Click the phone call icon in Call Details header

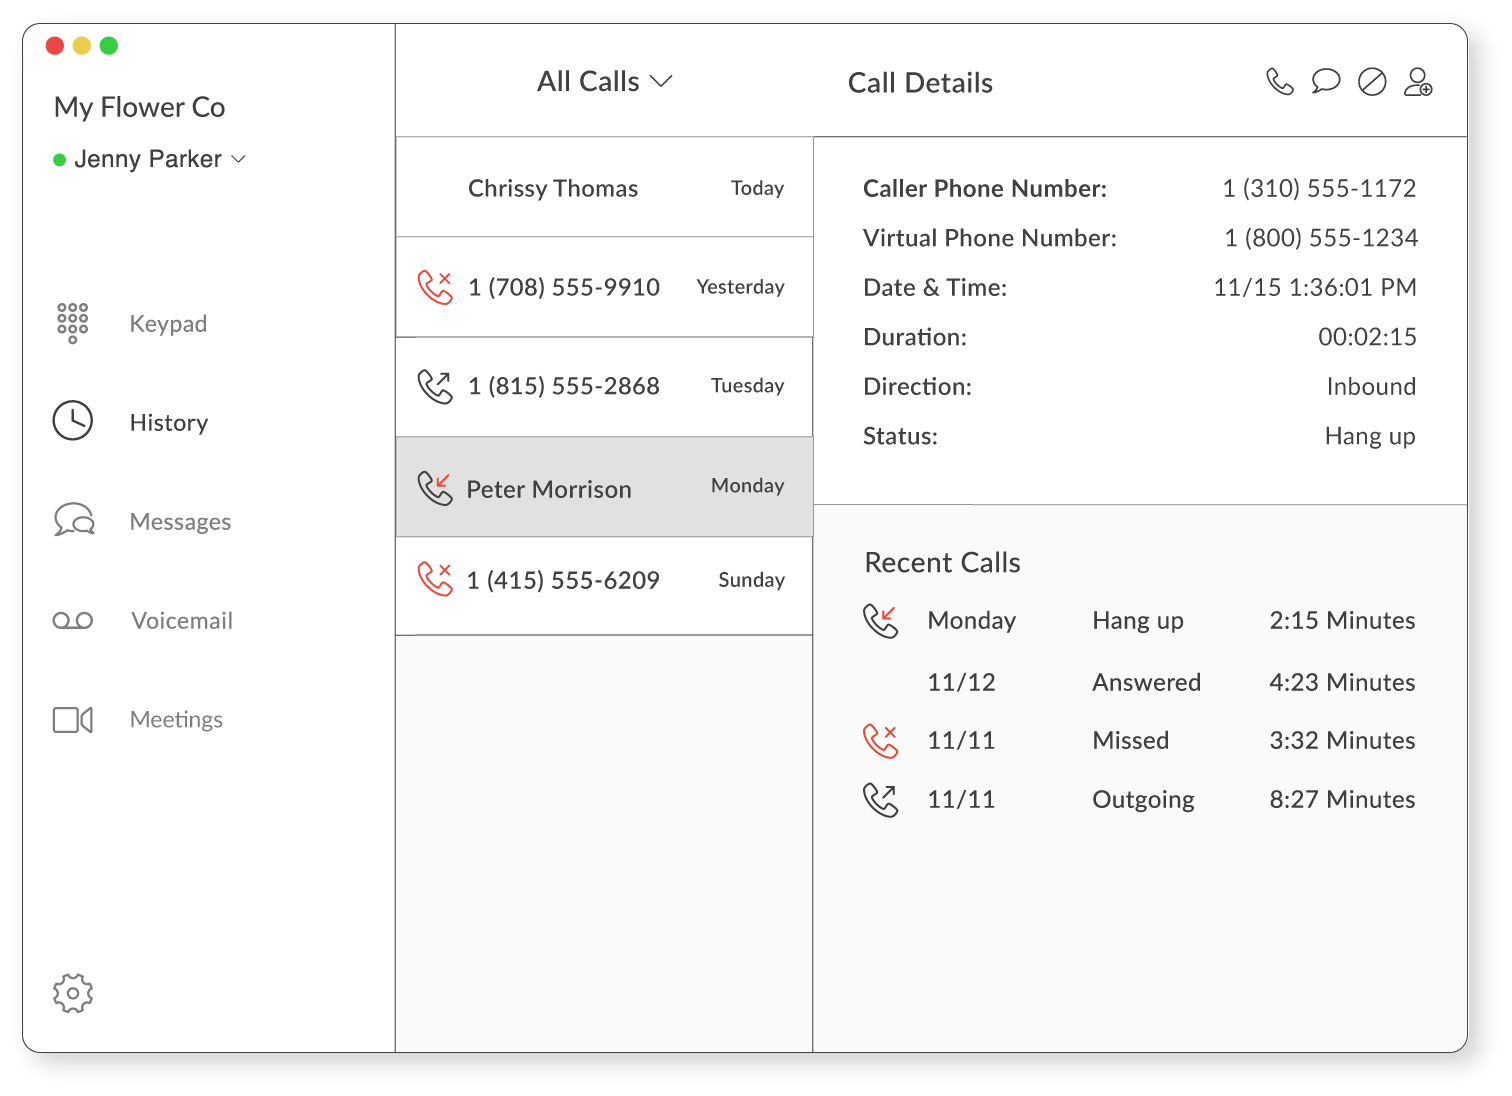pos(1279,82)
